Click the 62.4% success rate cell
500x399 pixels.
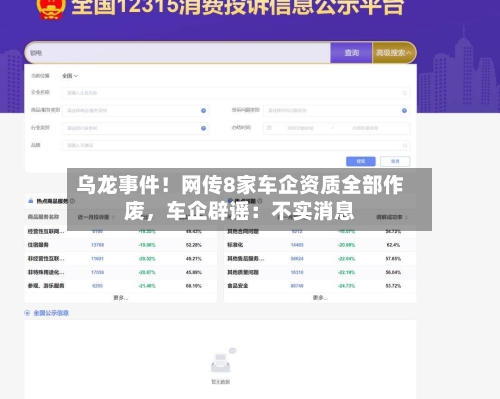click(393, 245)
